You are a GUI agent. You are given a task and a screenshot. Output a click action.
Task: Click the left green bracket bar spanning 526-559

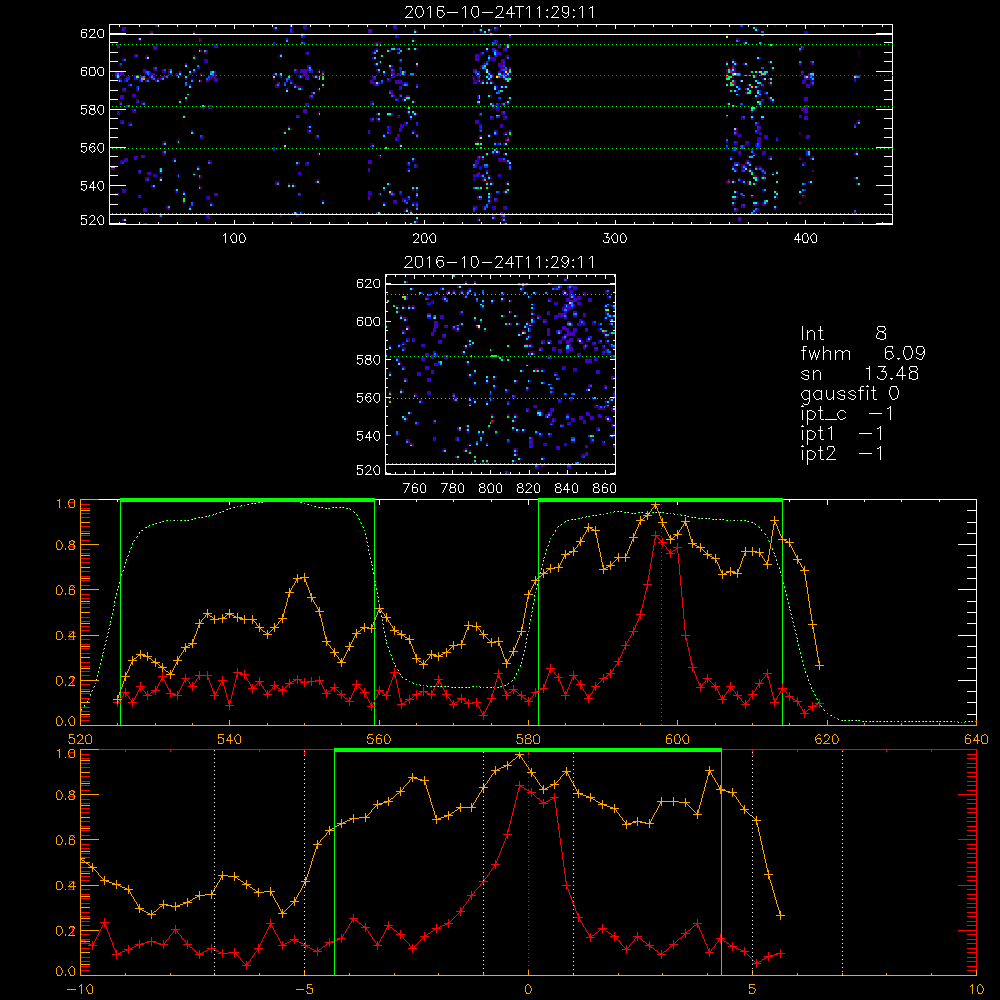click(x=247, y=500)
